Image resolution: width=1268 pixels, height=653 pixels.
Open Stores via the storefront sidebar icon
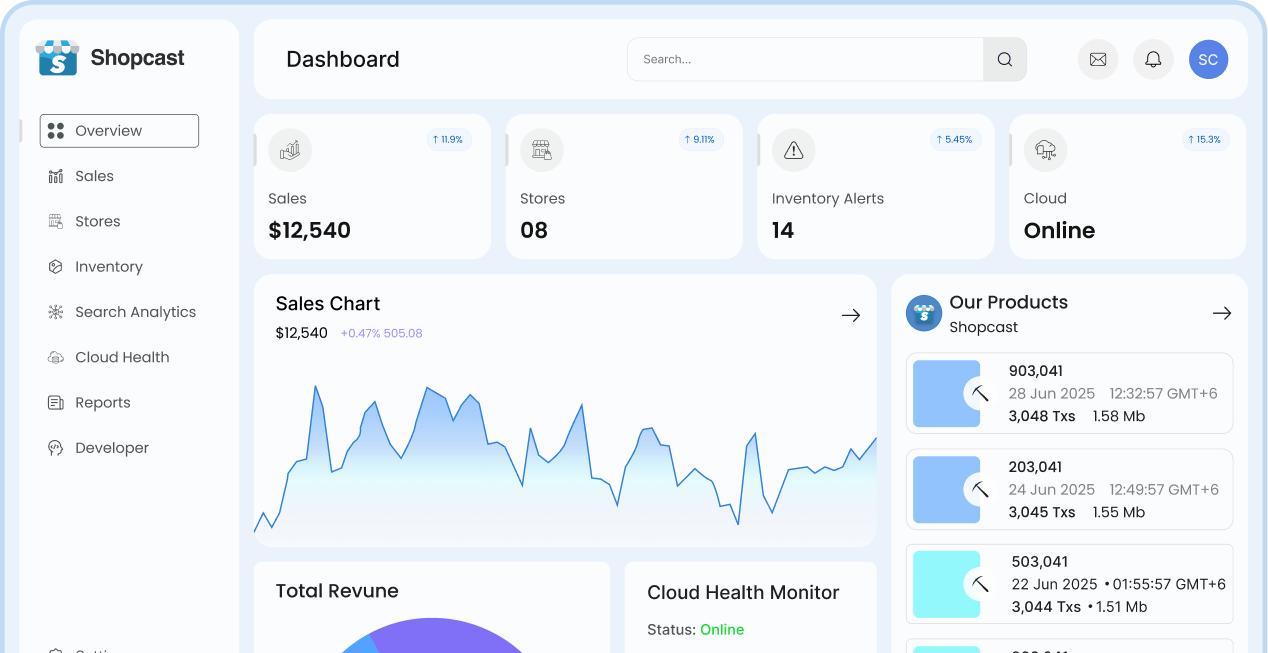tap(57, 221)
